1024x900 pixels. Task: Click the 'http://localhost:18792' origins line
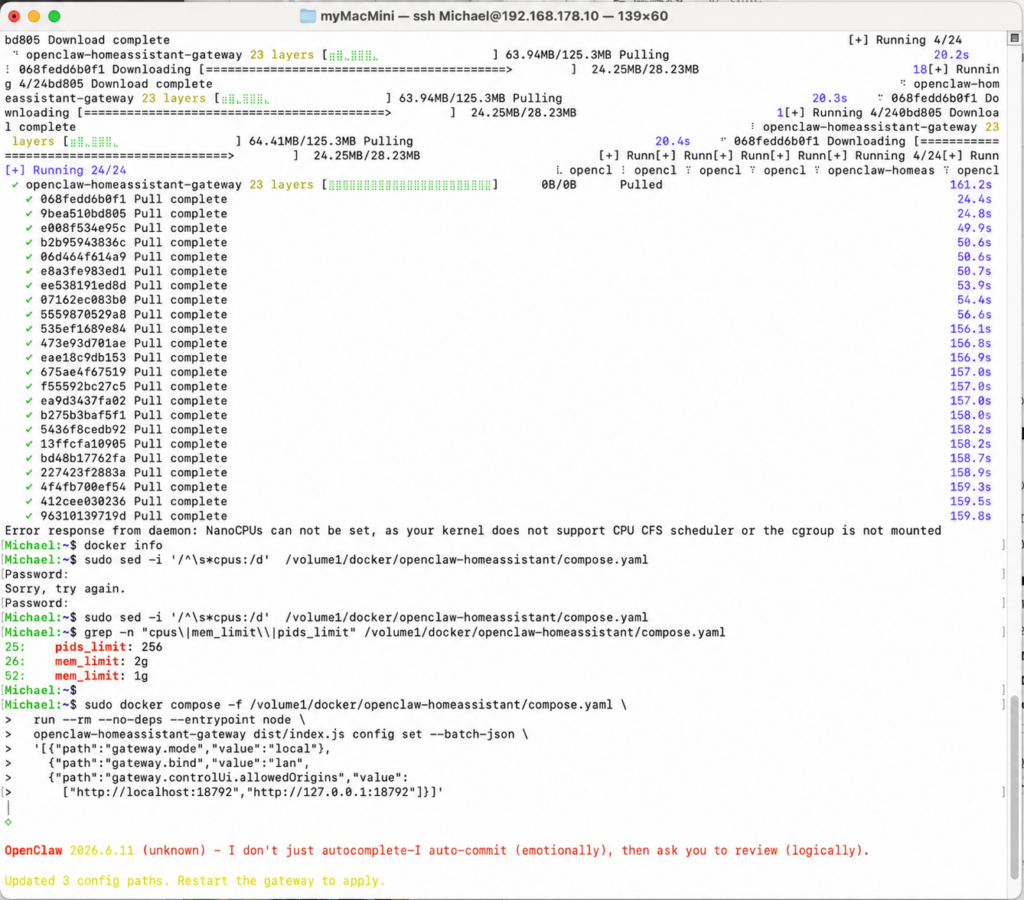tap(253, 792)
